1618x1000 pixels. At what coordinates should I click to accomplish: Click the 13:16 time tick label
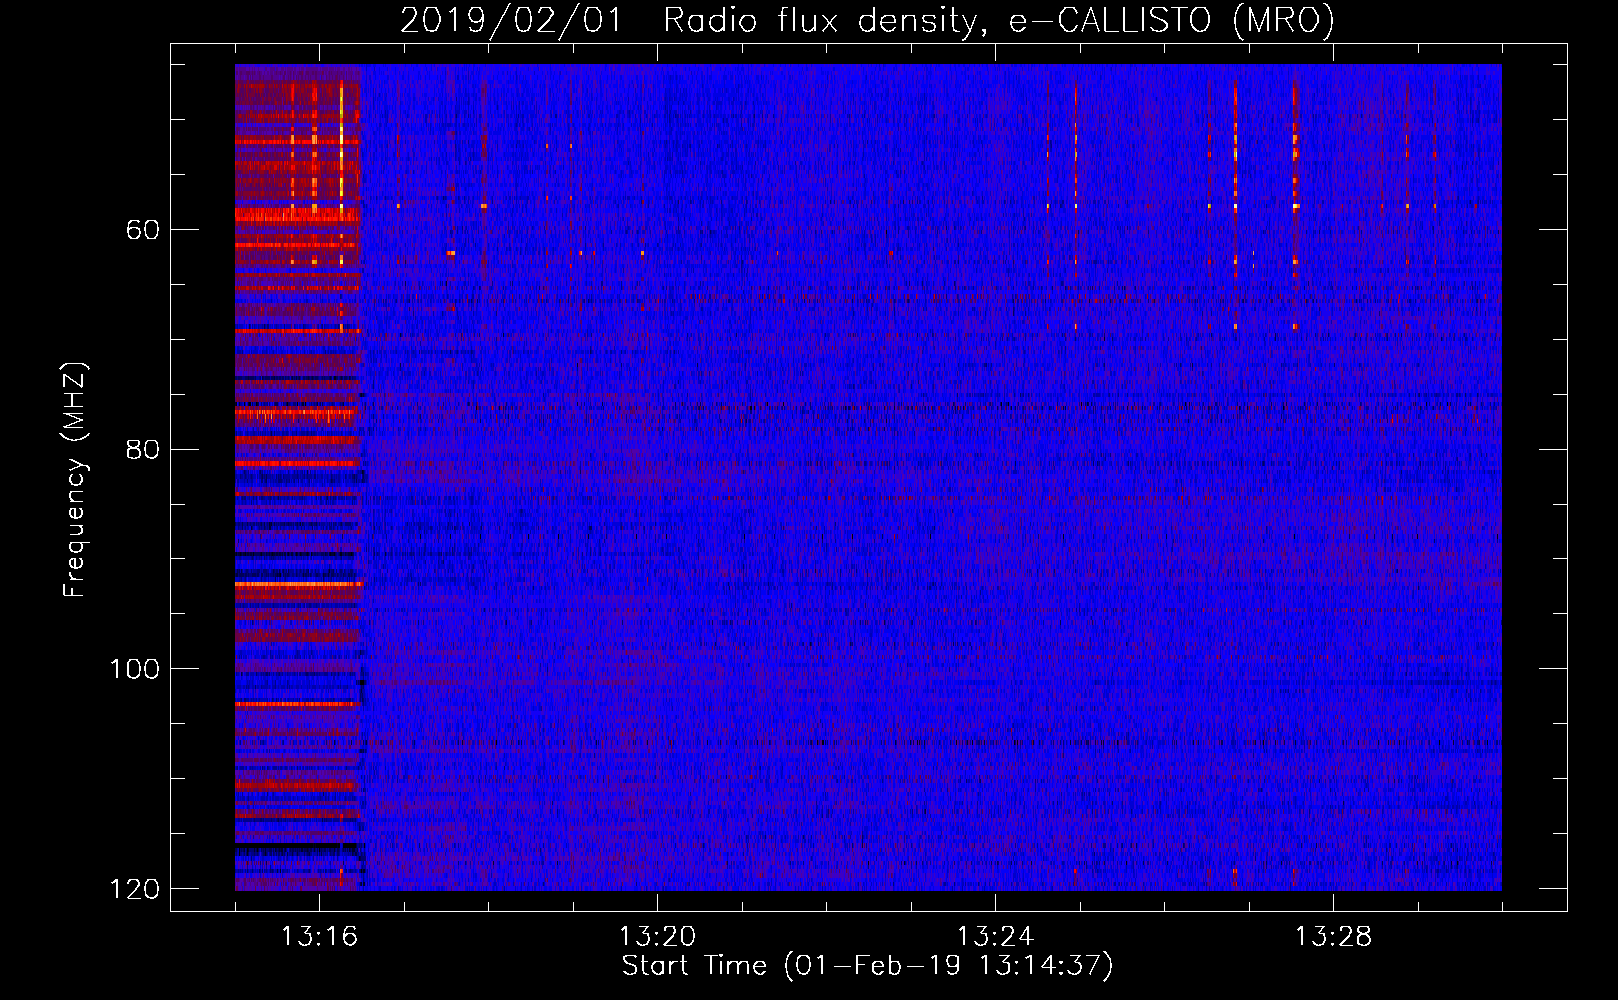coord(320,937)
